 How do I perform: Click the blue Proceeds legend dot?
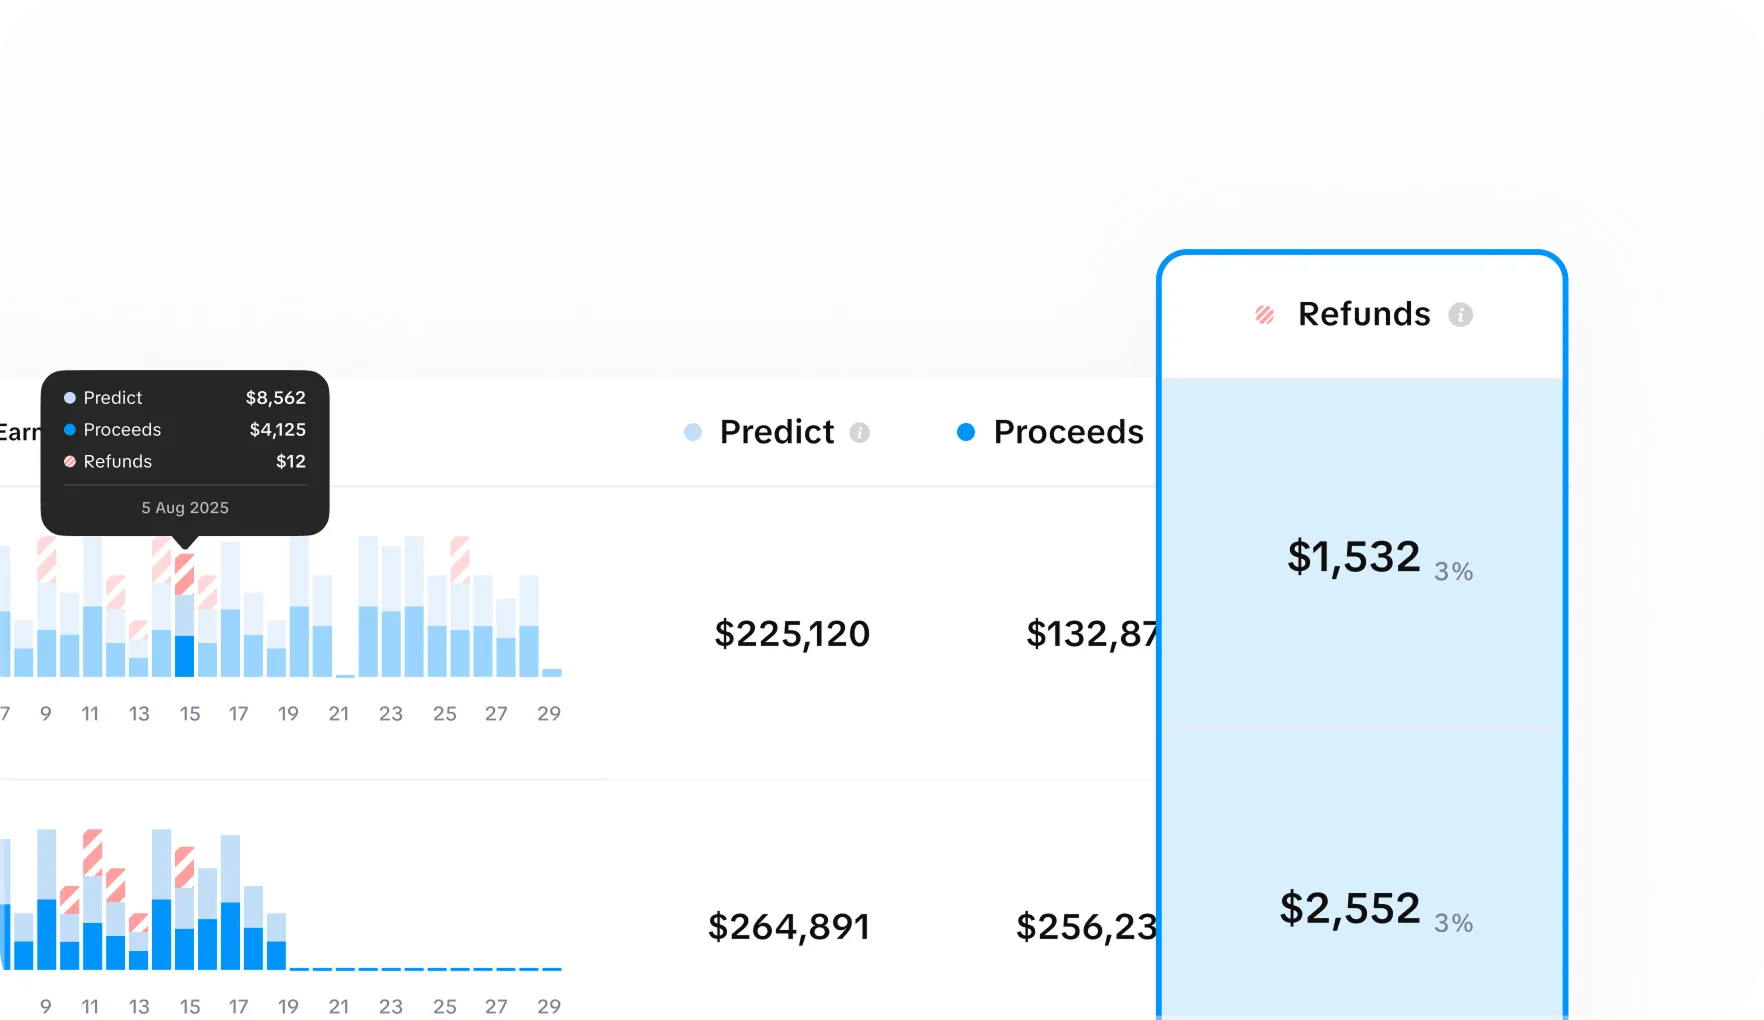pos(966,432)
